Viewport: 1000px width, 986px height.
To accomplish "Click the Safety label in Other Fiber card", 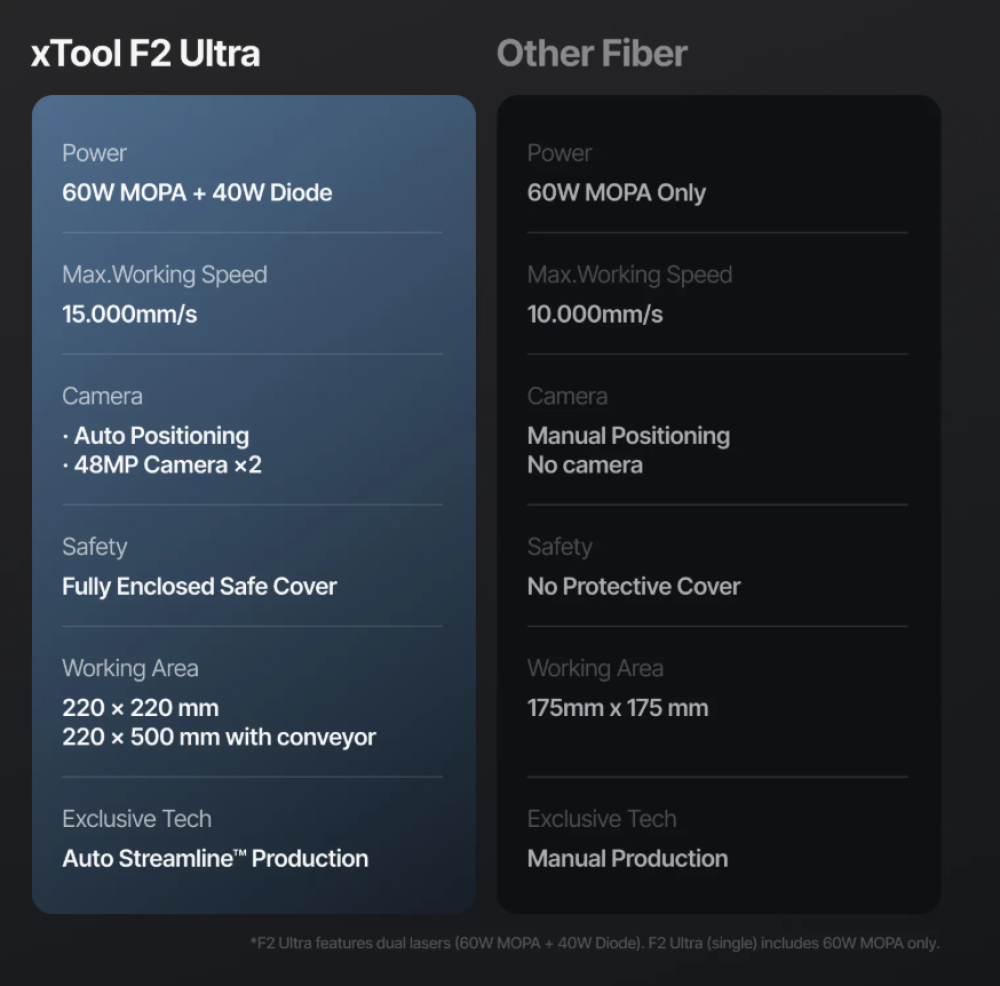I will 559,547.
